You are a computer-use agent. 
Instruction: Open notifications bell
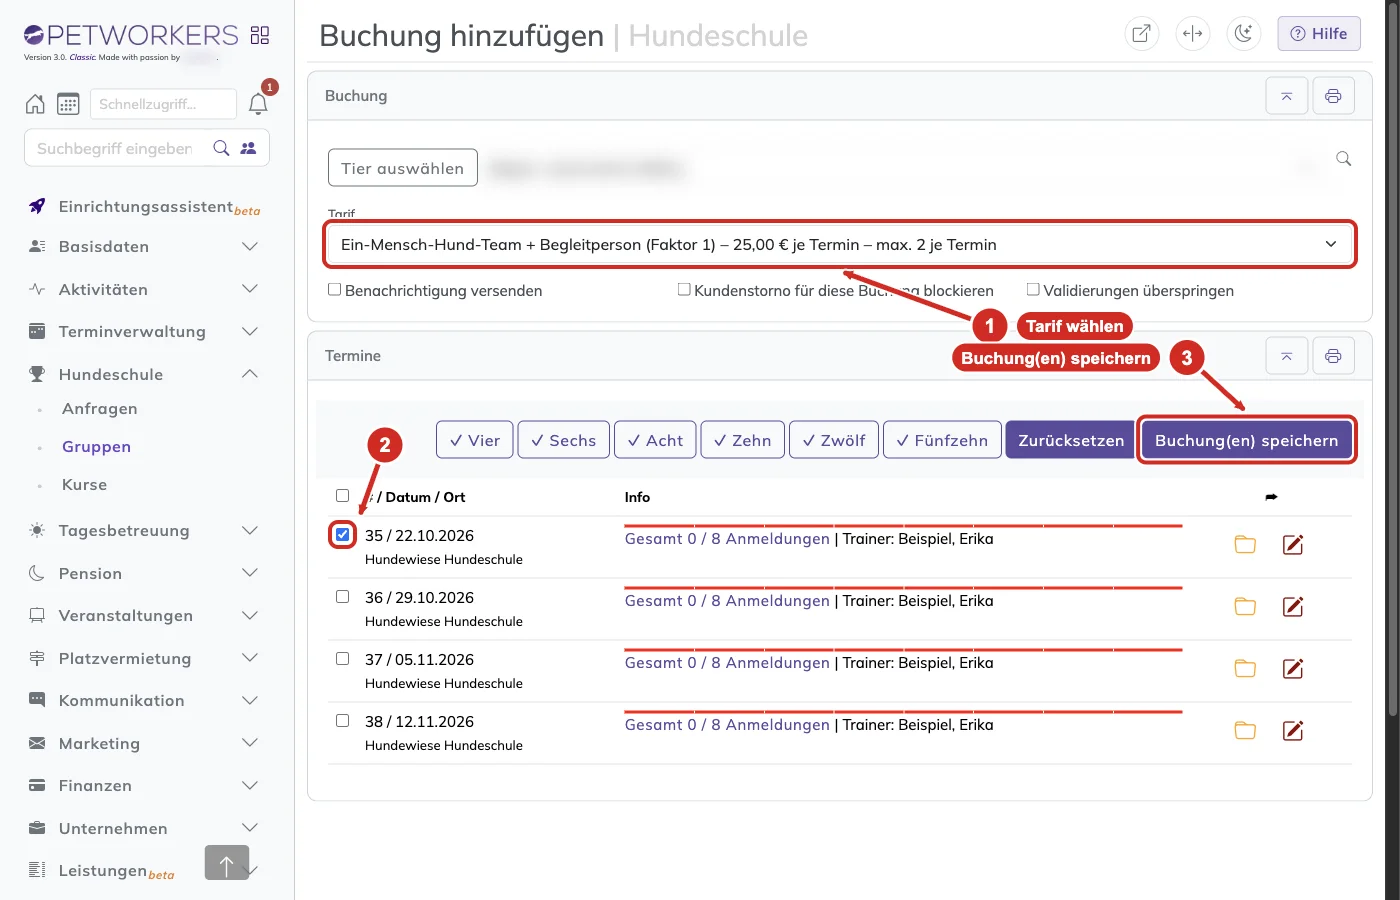(258, 104)
